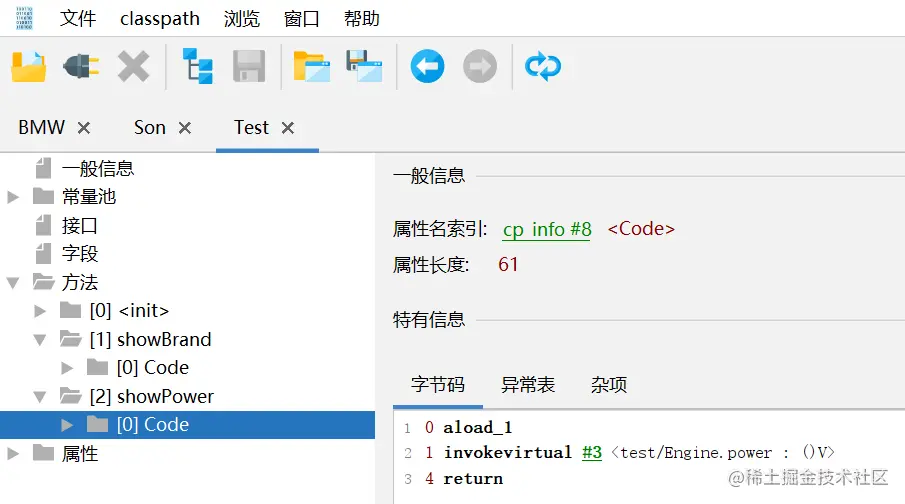This screenshot has height=504, width=905.
Task: Click the folder-with-window workspace icon
Action: coord(312,66)
